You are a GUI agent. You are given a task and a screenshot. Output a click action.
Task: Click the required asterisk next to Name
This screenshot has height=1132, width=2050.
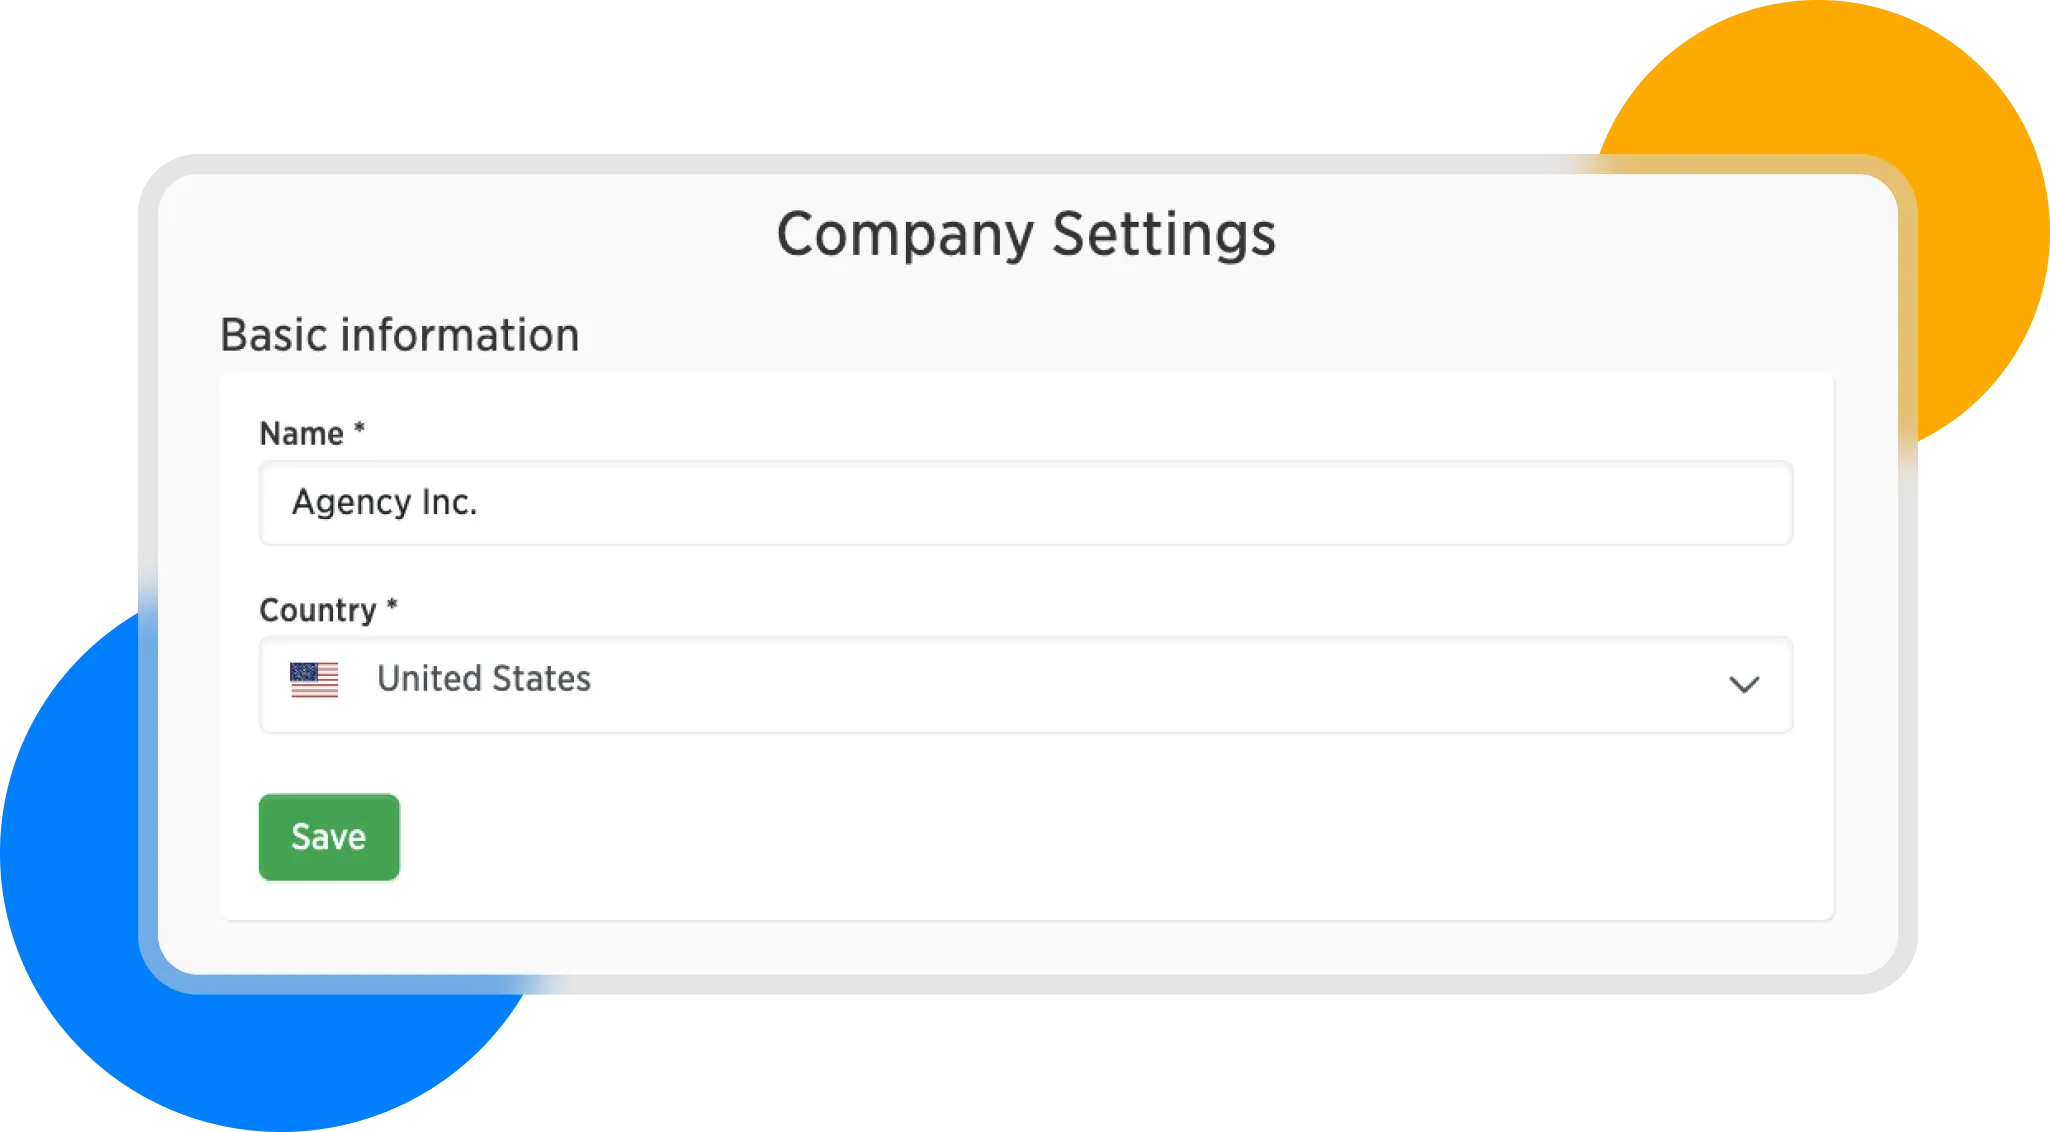[x=359, y=430]
